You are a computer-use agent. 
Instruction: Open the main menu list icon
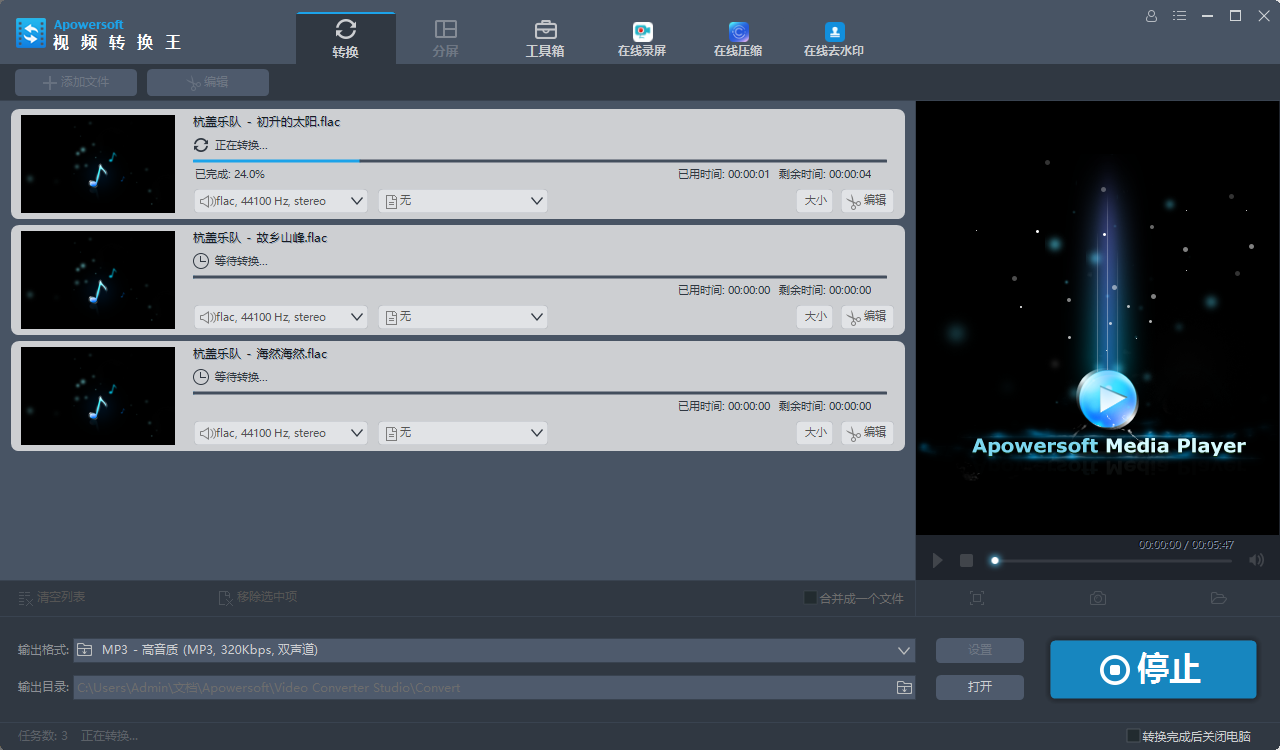click(x=1180, y=16)
